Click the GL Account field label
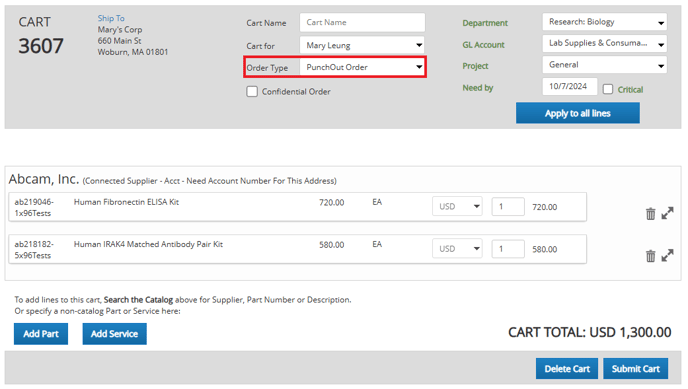This screenshot has height=389, width=688. coord(483,45)
